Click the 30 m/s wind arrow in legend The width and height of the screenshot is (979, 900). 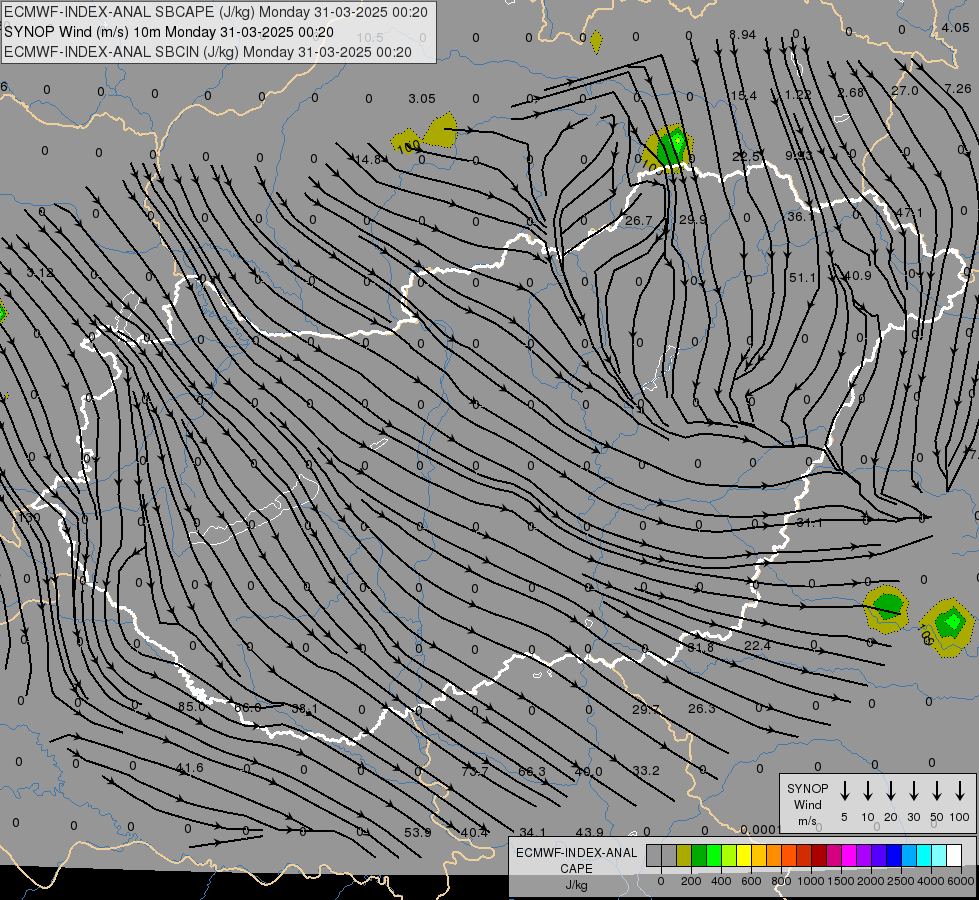click(x=913, y=791)
